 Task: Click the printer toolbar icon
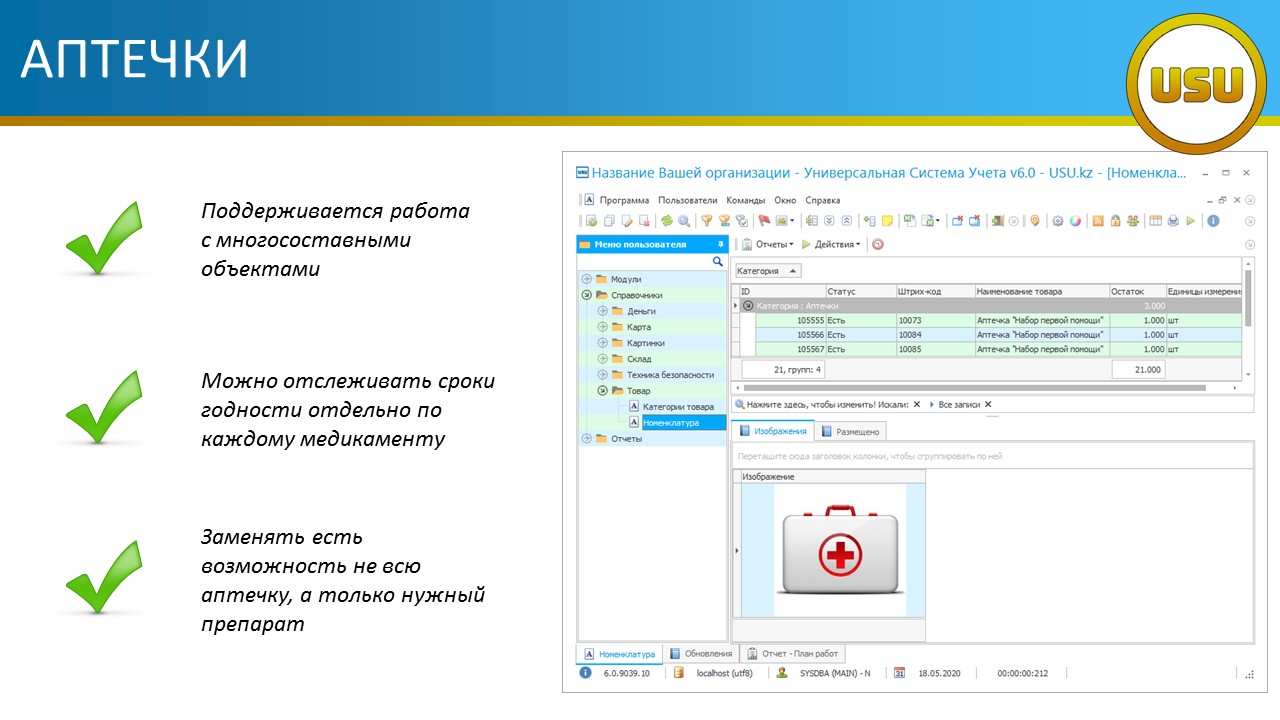pos(1173,221)
